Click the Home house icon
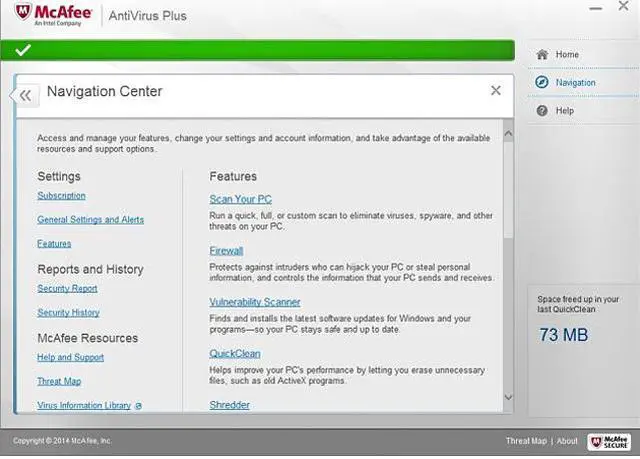This screenshot has width=640, height=459. pyautogui.click(x=541, y=54)
